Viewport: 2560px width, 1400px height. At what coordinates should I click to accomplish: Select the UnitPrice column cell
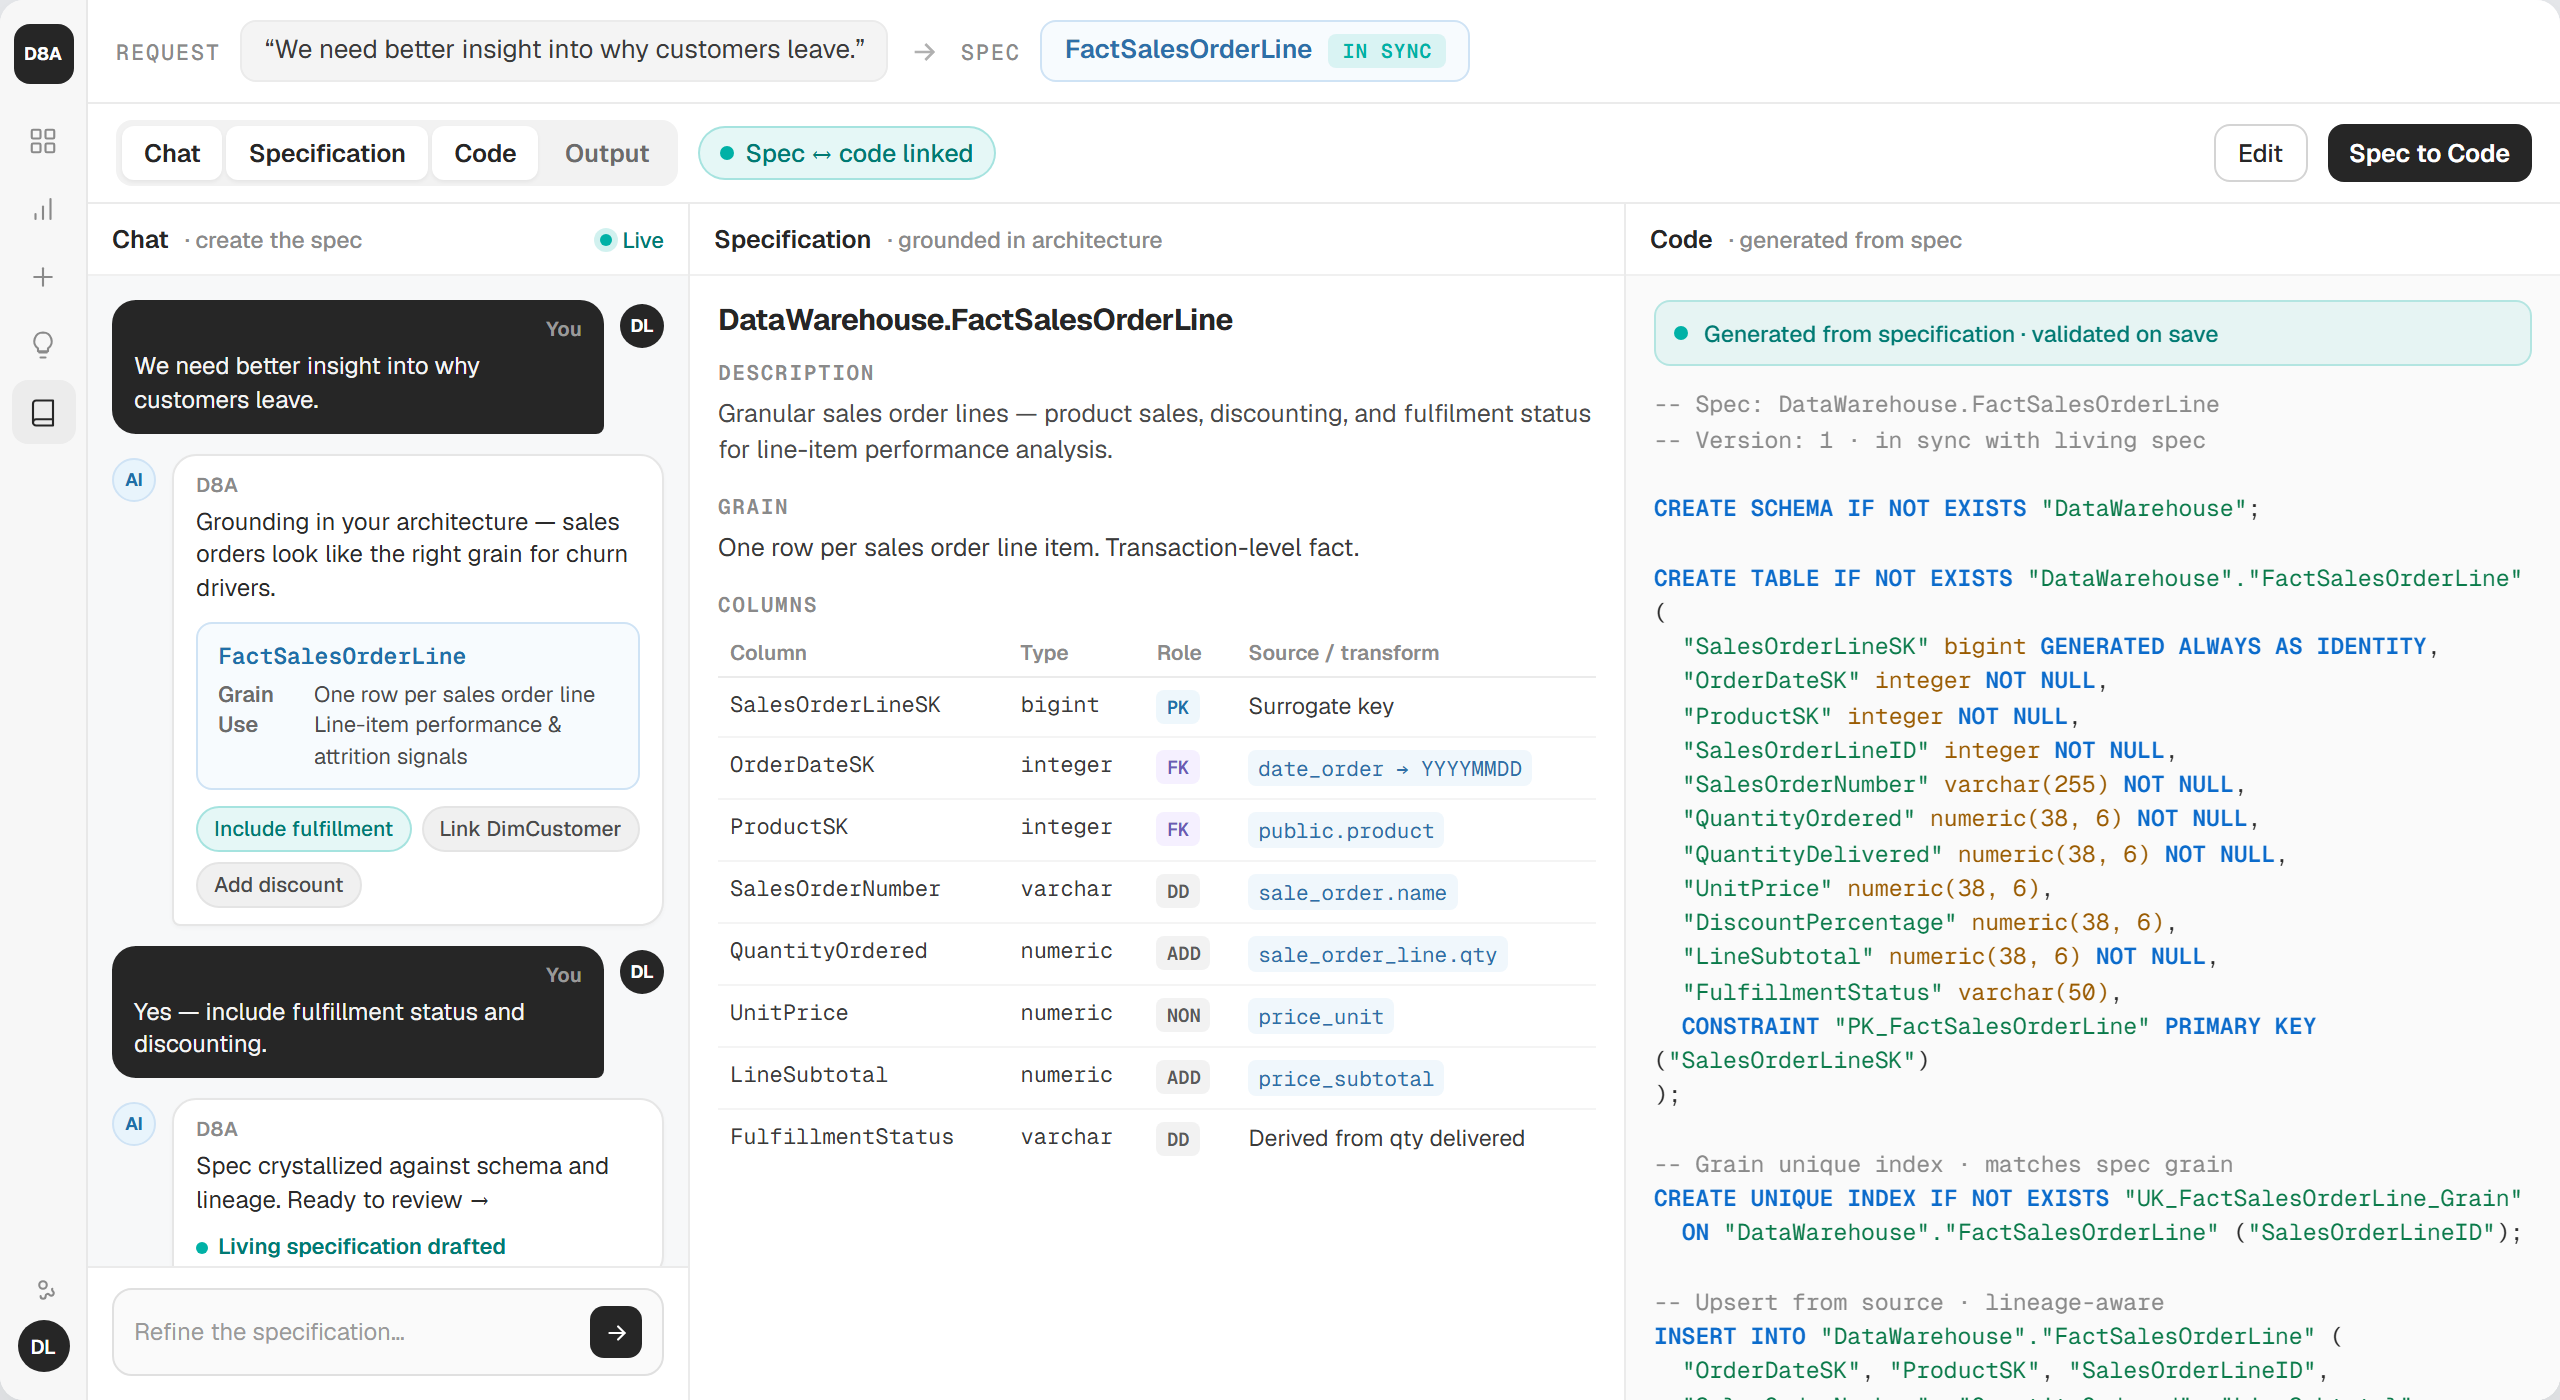(x=789, y=1013)
